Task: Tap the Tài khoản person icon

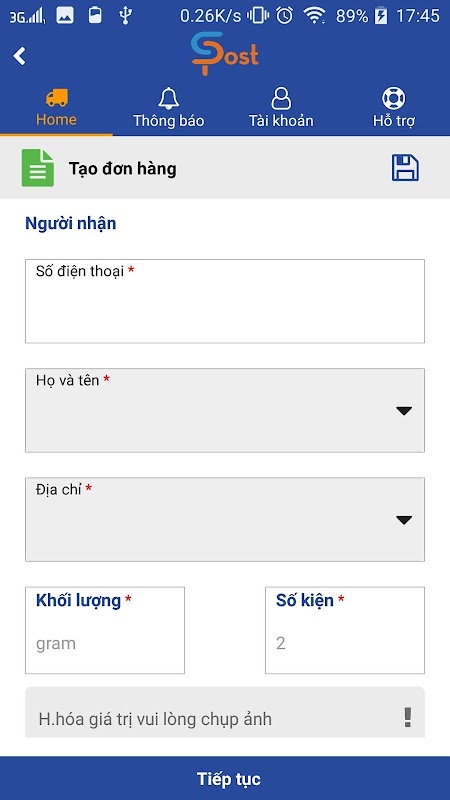Action: (x=281, y=98)
